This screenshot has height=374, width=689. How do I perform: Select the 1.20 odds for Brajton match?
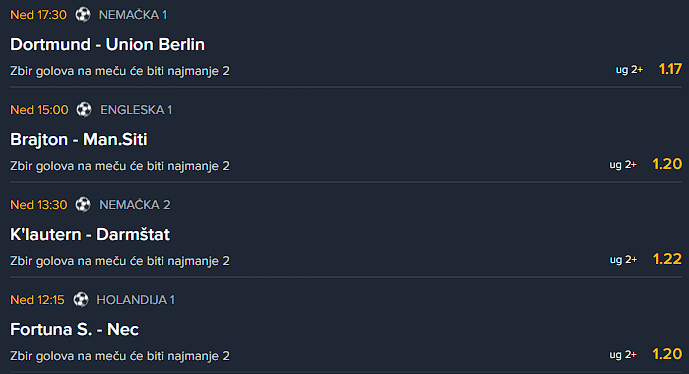667,164
